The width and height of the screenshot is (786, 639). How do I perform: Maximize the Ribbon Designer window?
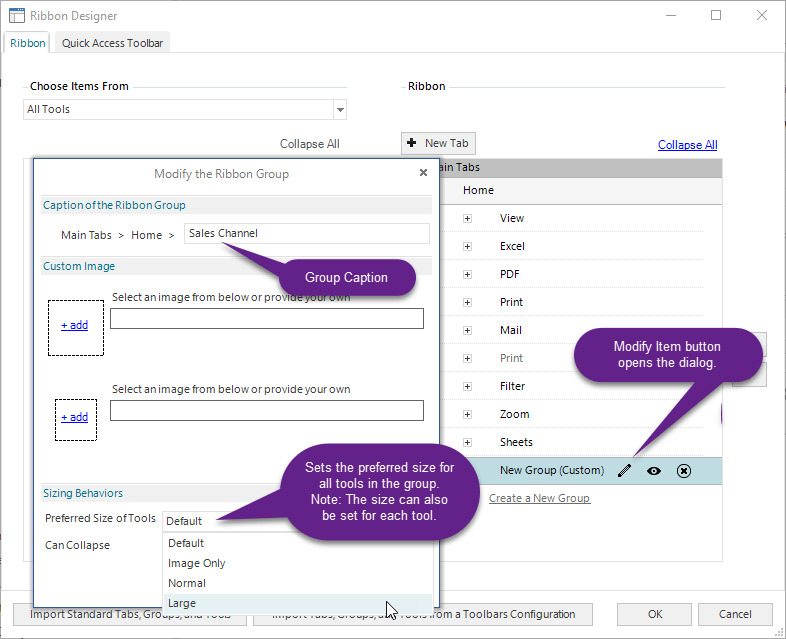[716, 16]
